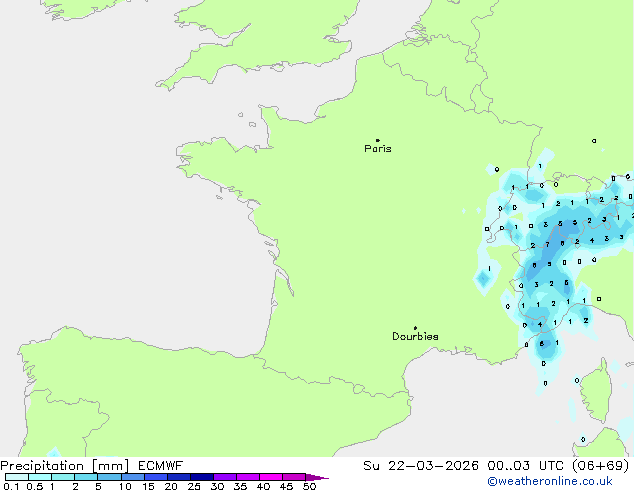
Task: Click the legend label '45'
Action: point(286,486)
